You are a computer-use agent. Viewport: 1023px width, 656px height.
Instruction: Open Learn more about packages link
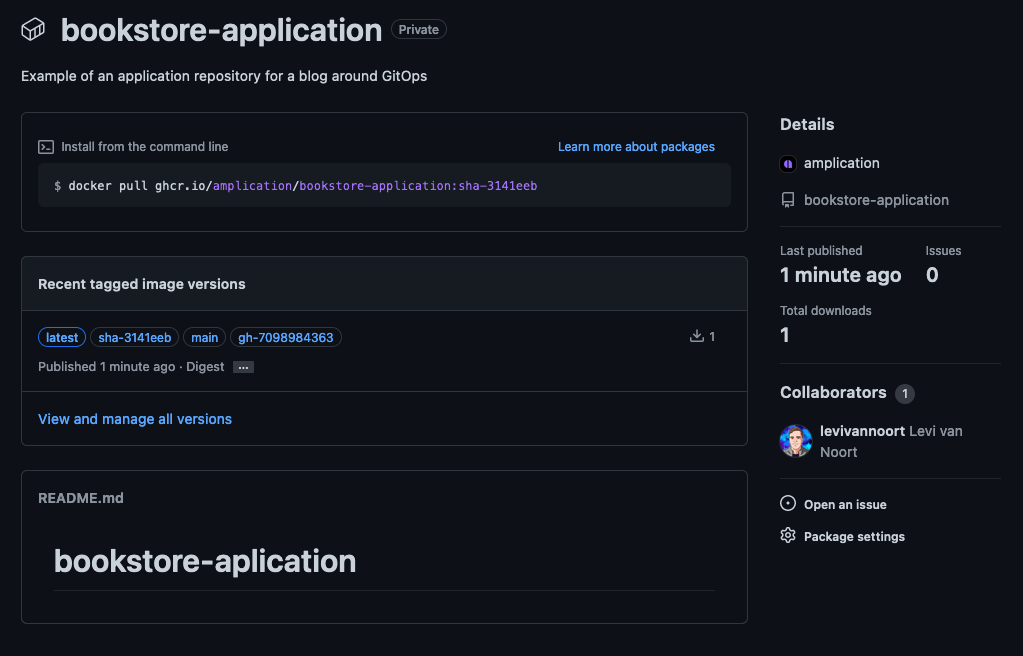[x=636, y=147]
